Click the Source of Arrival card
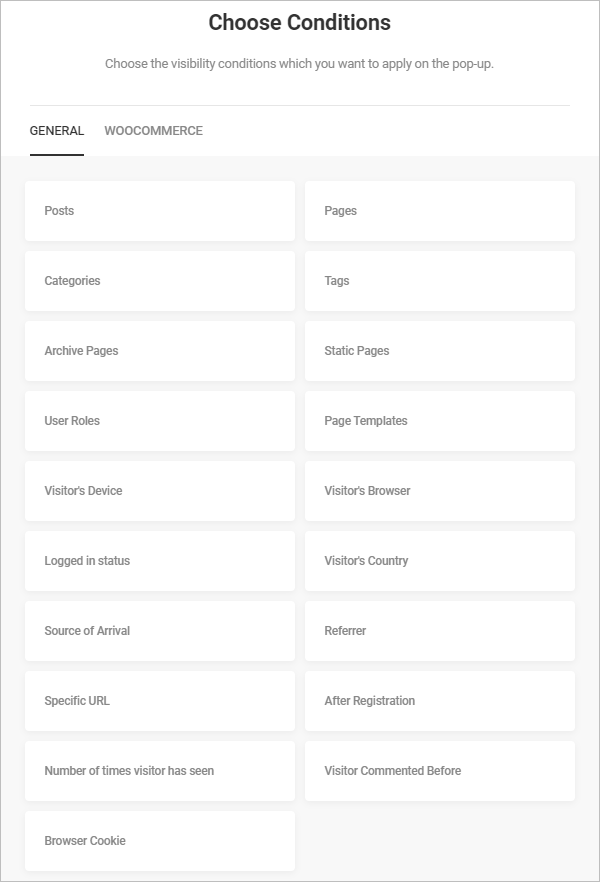Image resolution: width=600 pixels, height=882 pixels. 160,631
